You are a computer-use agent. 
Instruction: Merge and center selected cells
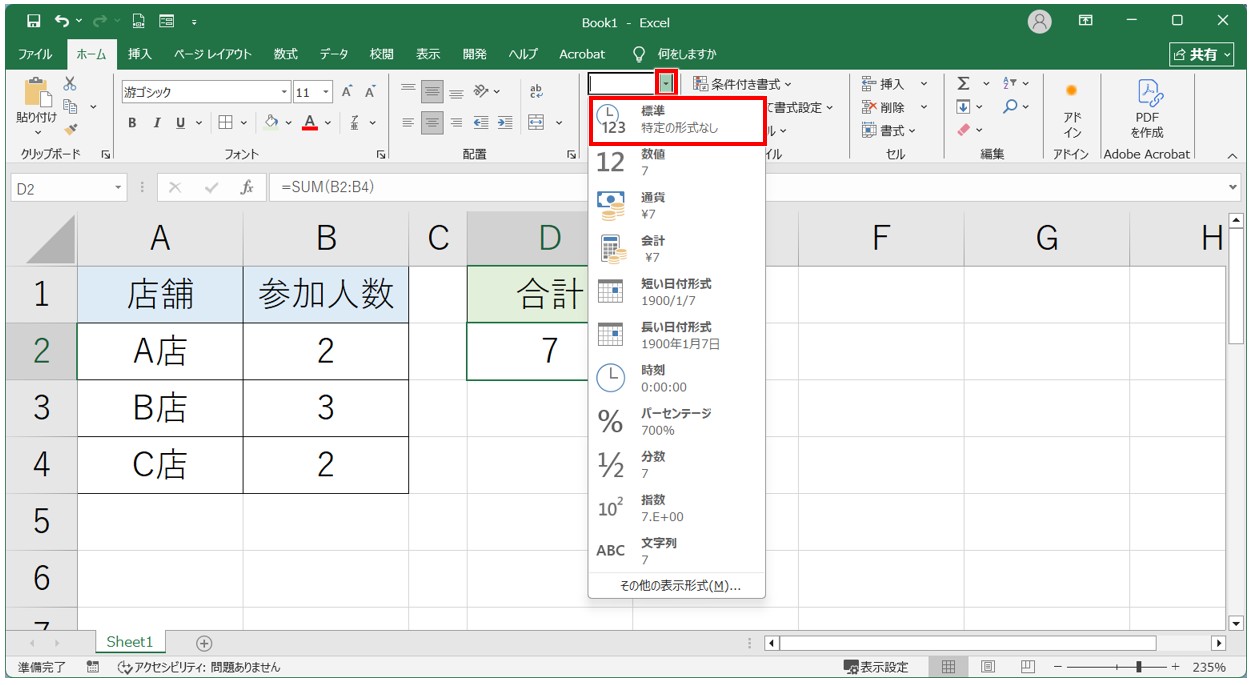tap(536, 123)
